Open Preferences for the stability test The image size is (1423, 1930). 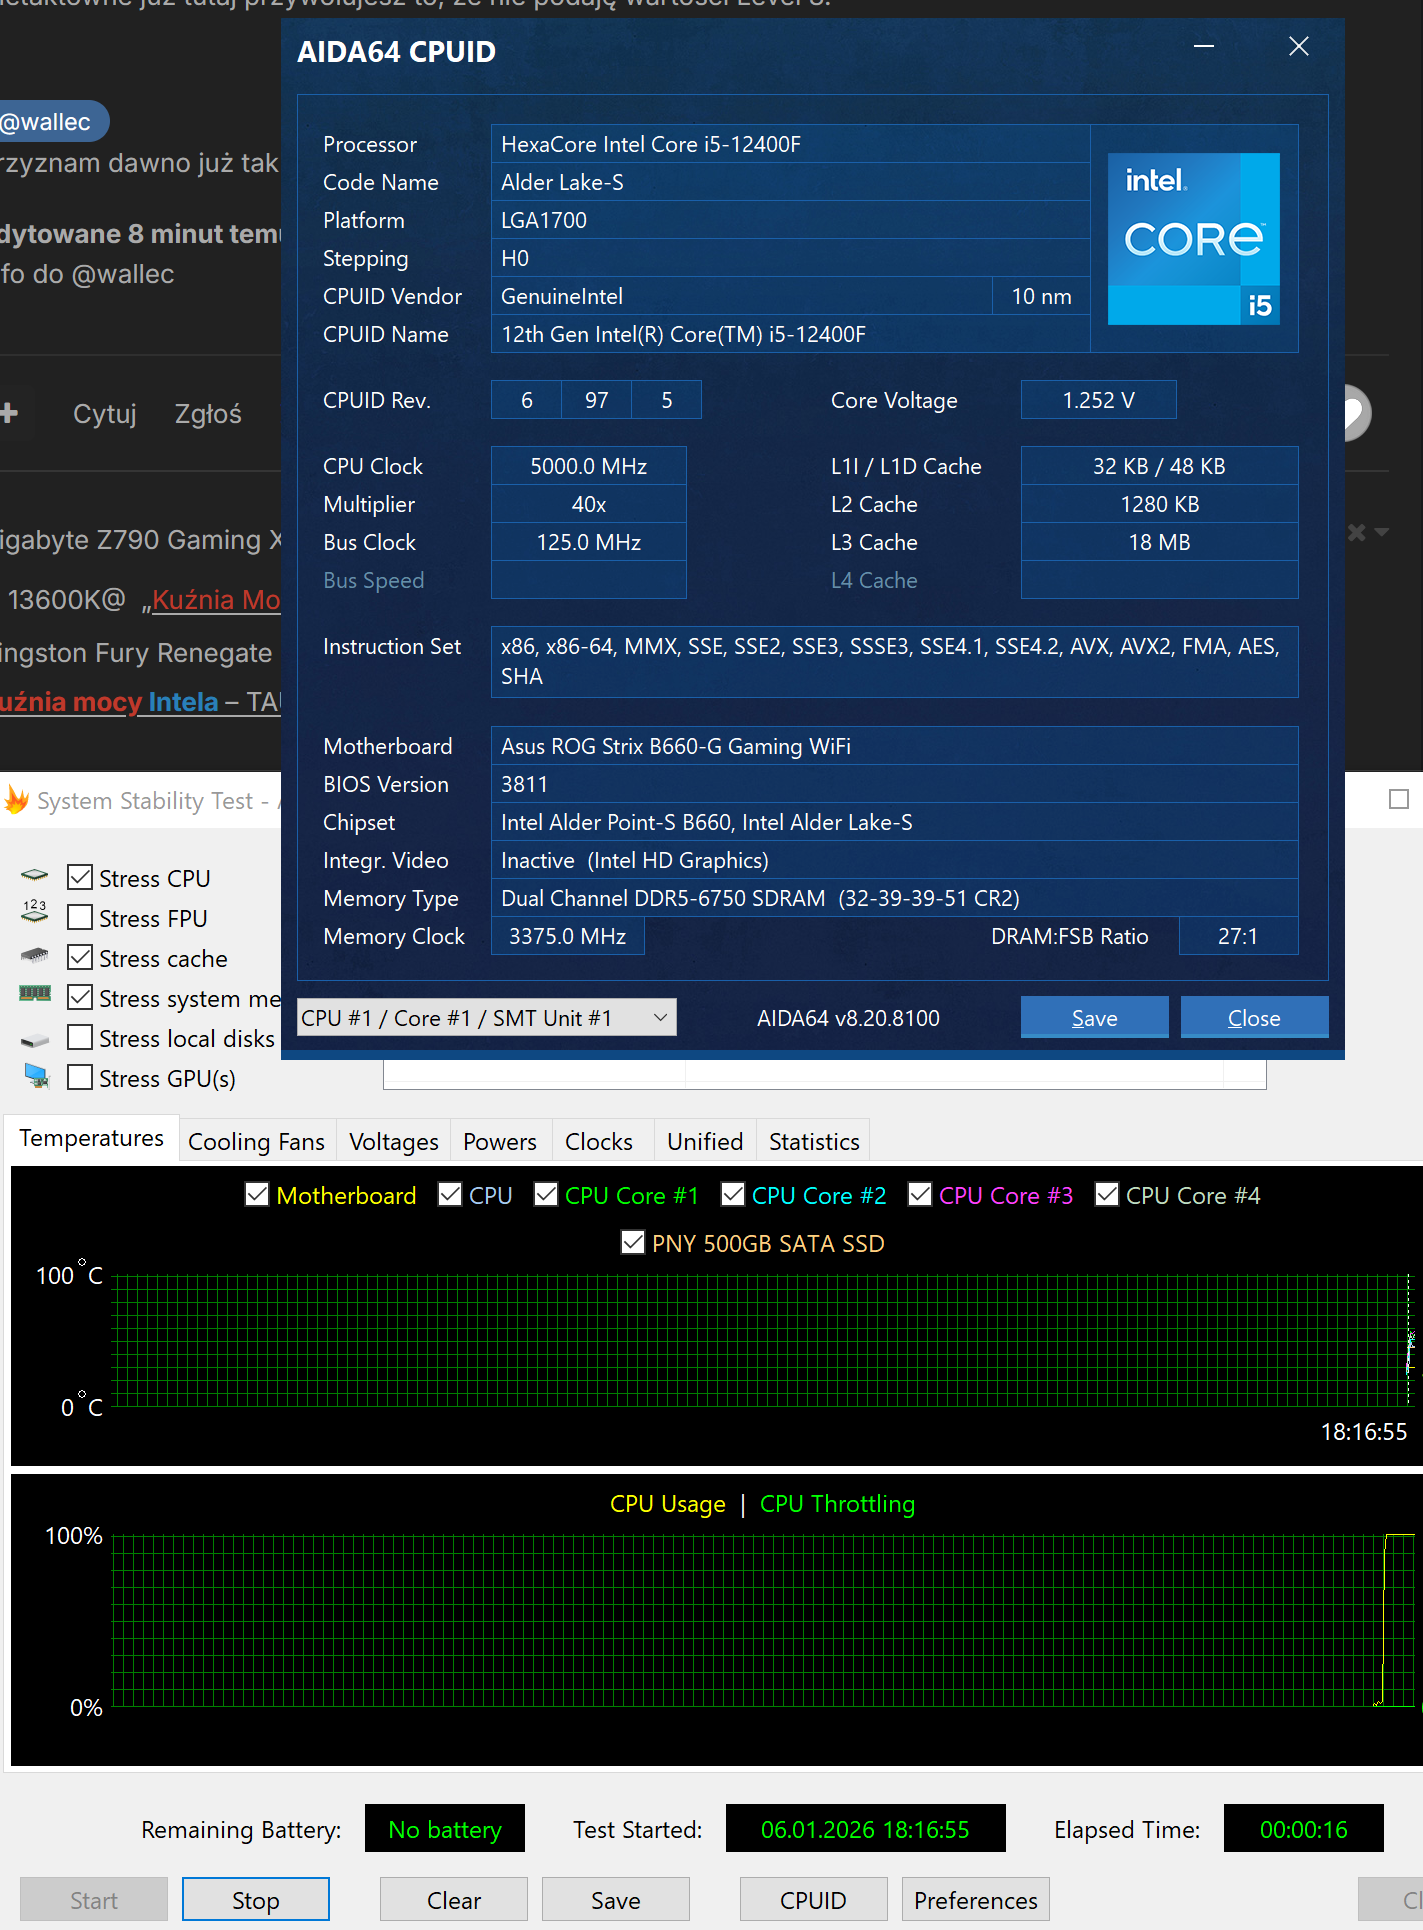point(976,1899)
